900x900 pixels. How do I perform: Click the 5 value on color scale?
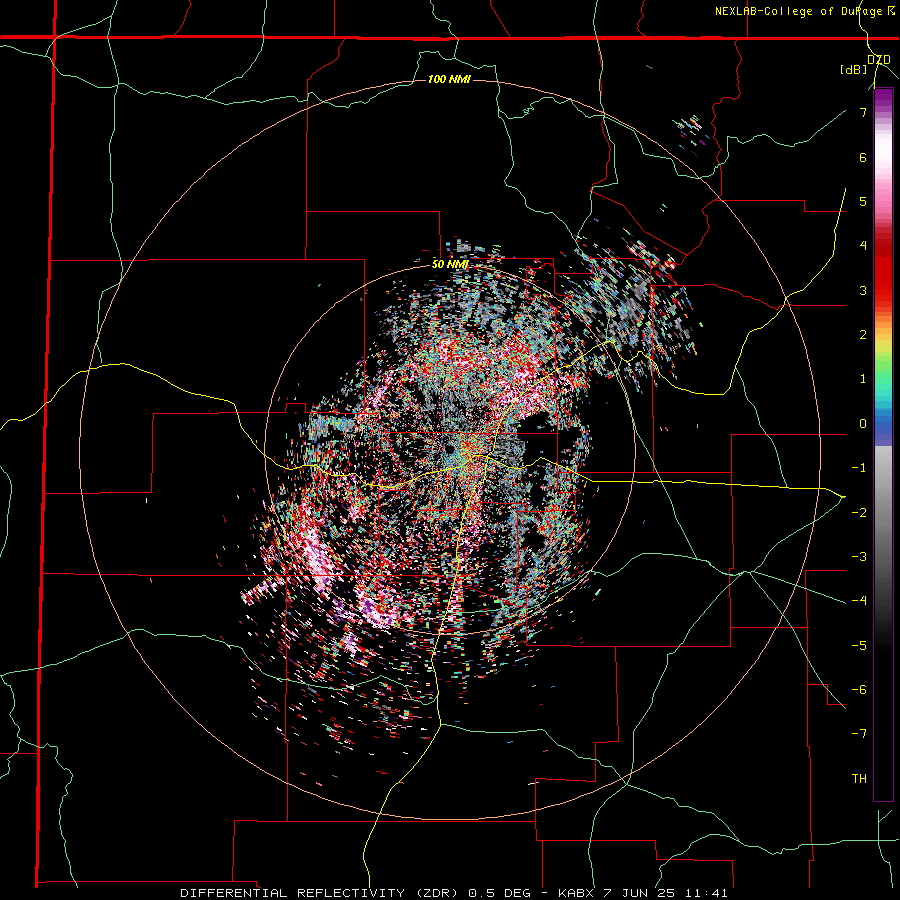coord(863,201)
